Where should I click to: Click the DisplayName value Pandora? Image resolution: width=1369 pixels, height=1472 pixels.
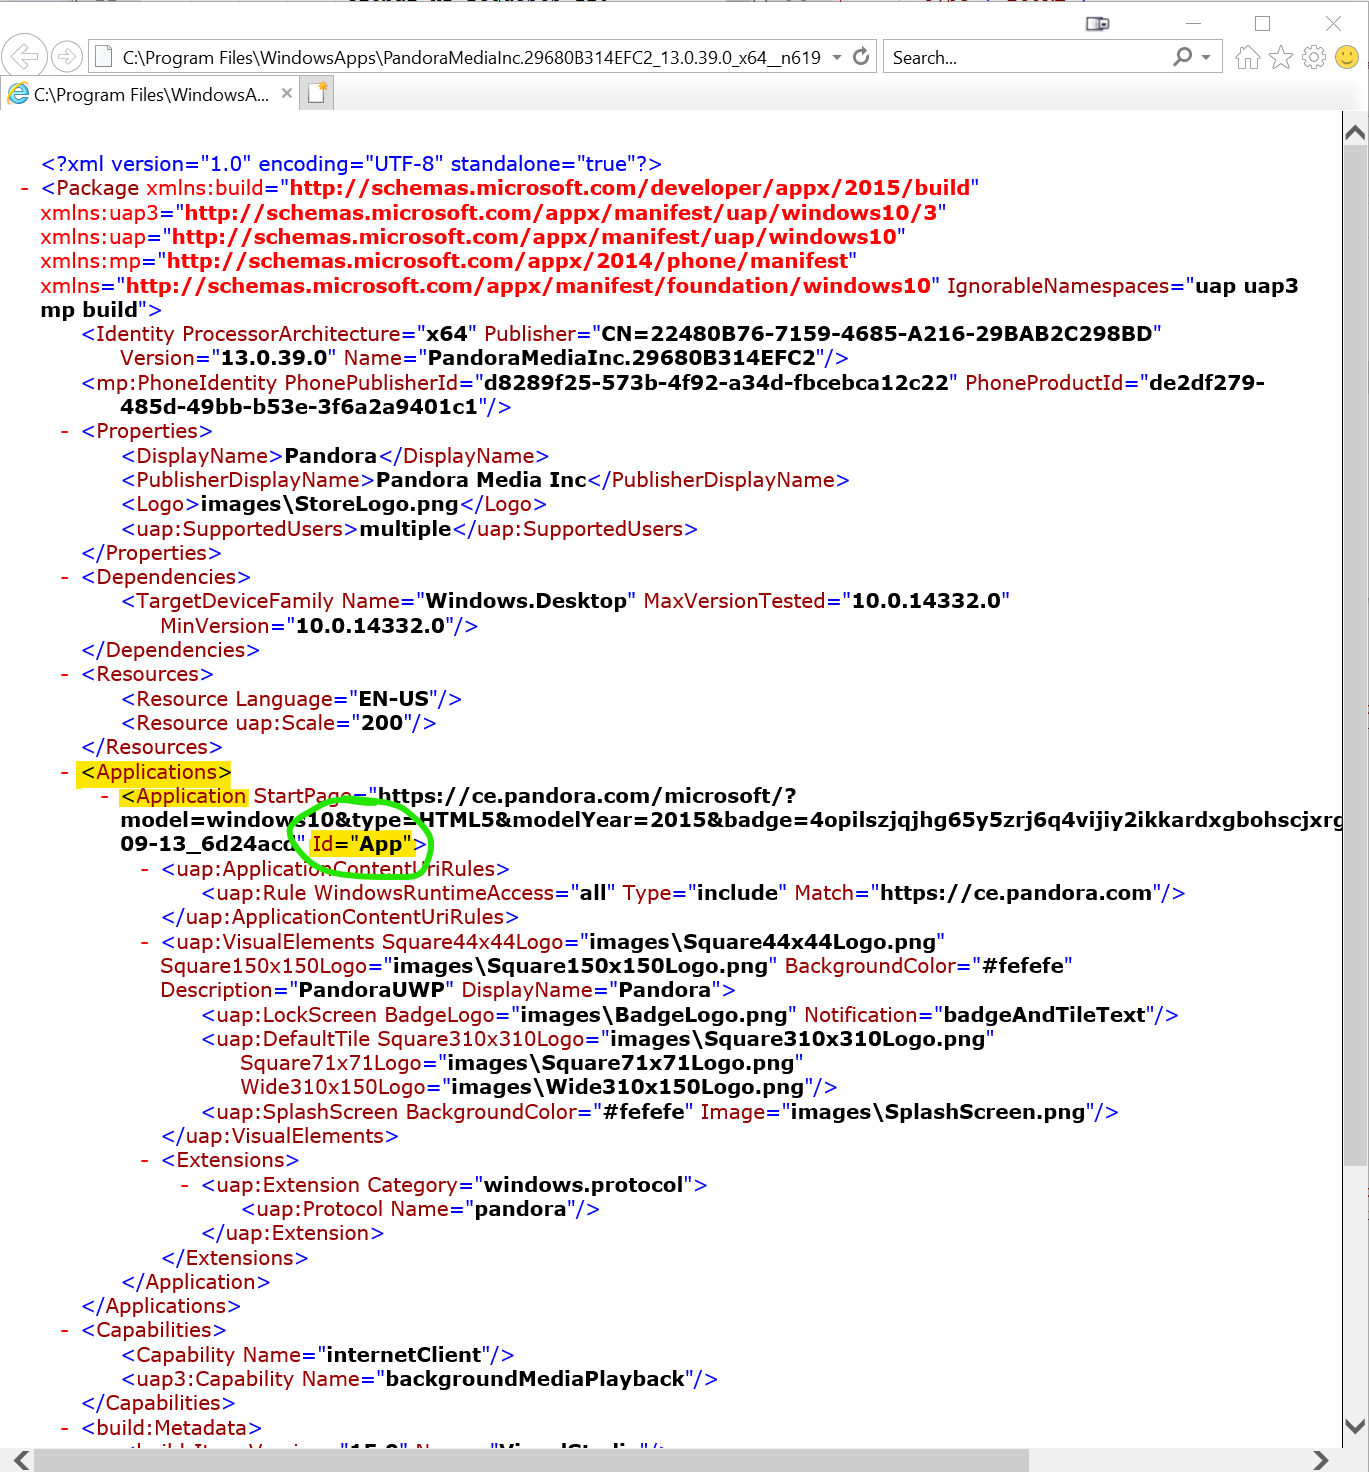pos(331,456)
